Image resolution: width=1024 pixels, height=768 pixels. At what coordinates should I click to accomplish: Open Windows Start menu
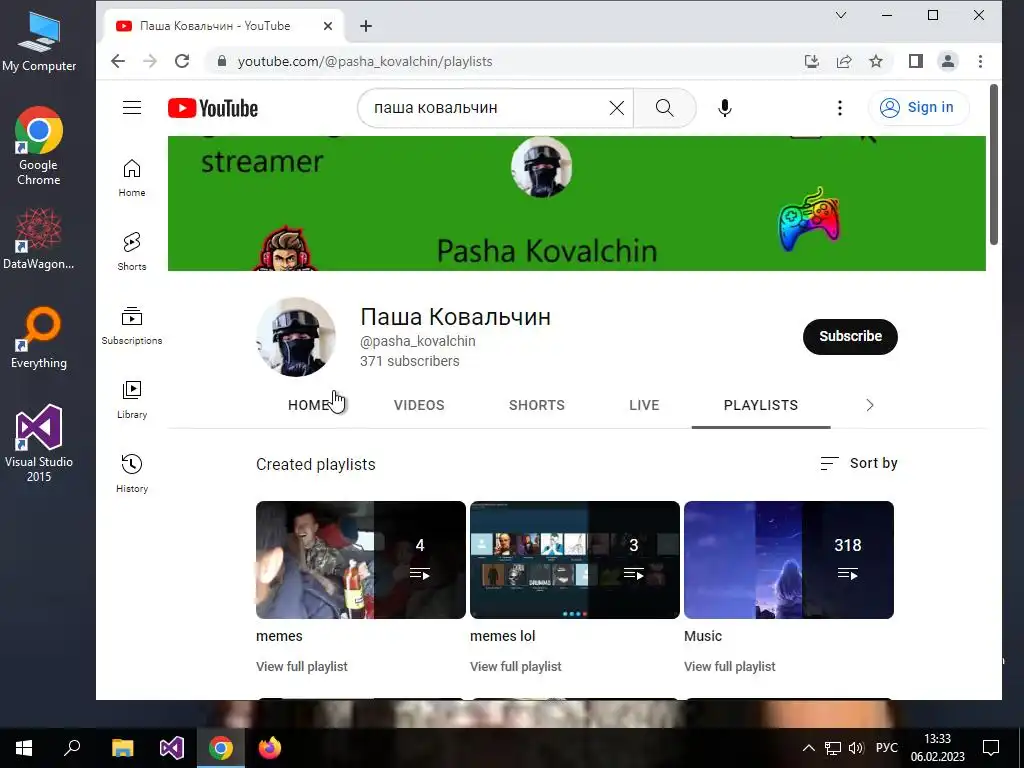click(24, 748)
